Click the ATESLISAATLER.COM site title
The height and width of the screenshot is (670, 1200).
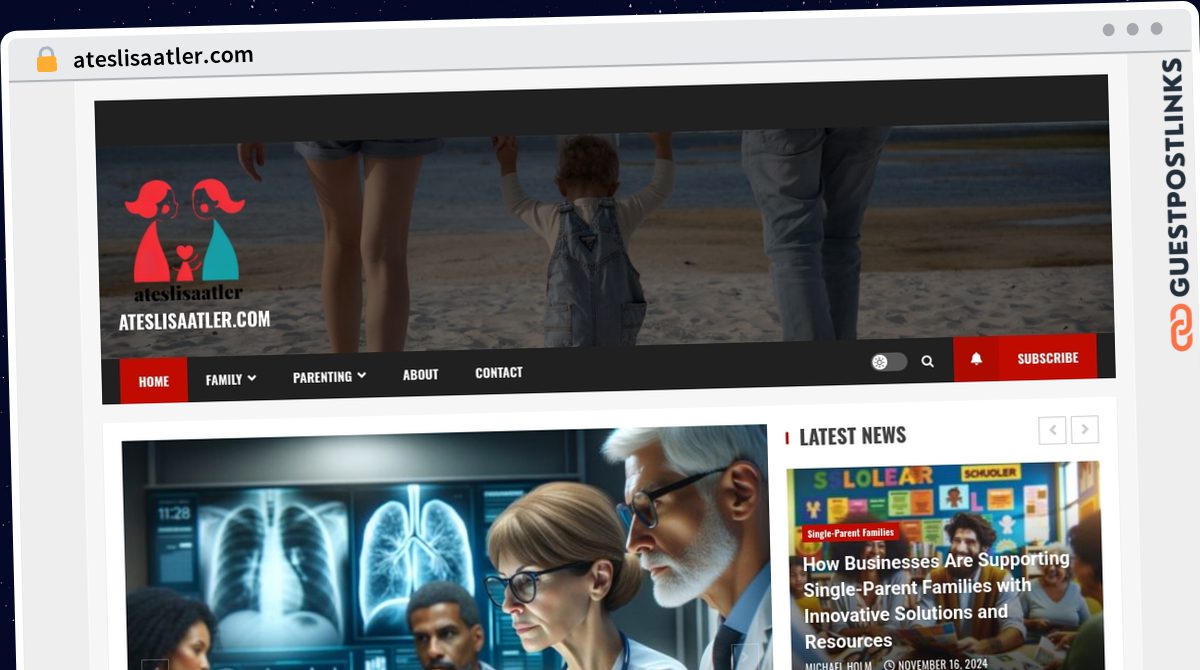click(x=194, y=321)
